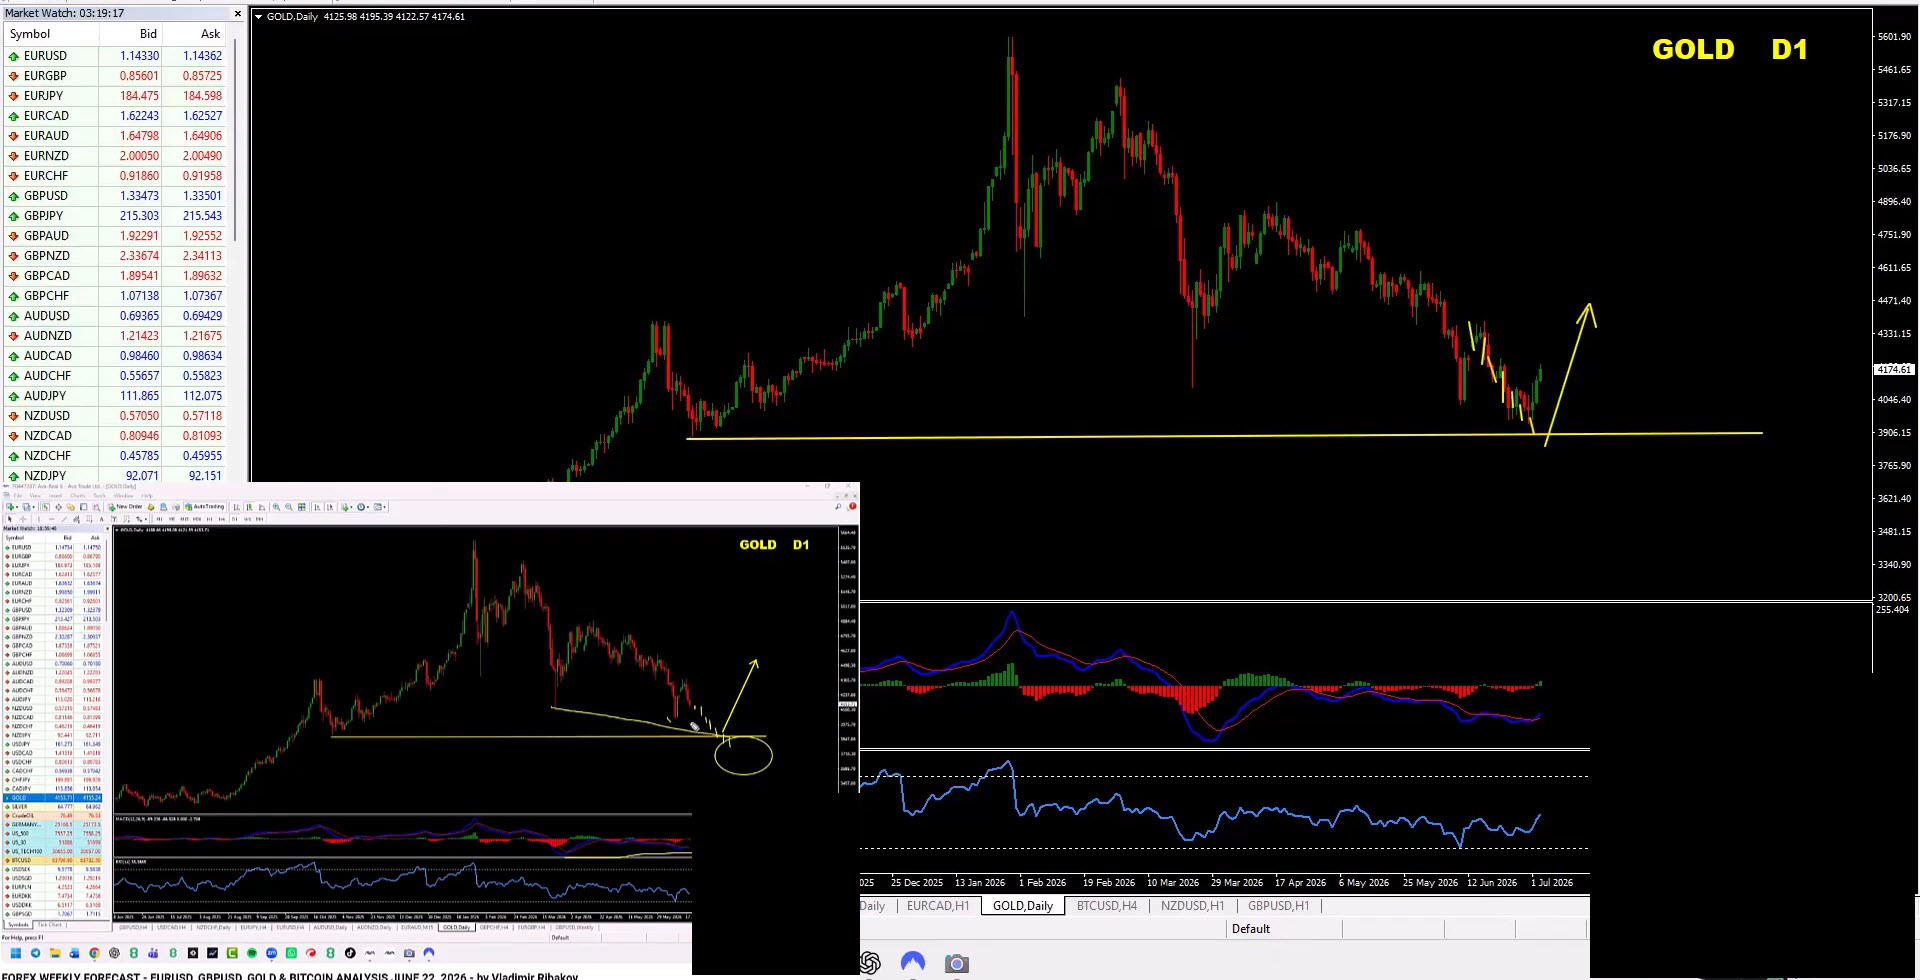The width and height of the screenshot is (1920, 980).
Task: Toggle the Chart Shift icon
Action: click(330, 507)
